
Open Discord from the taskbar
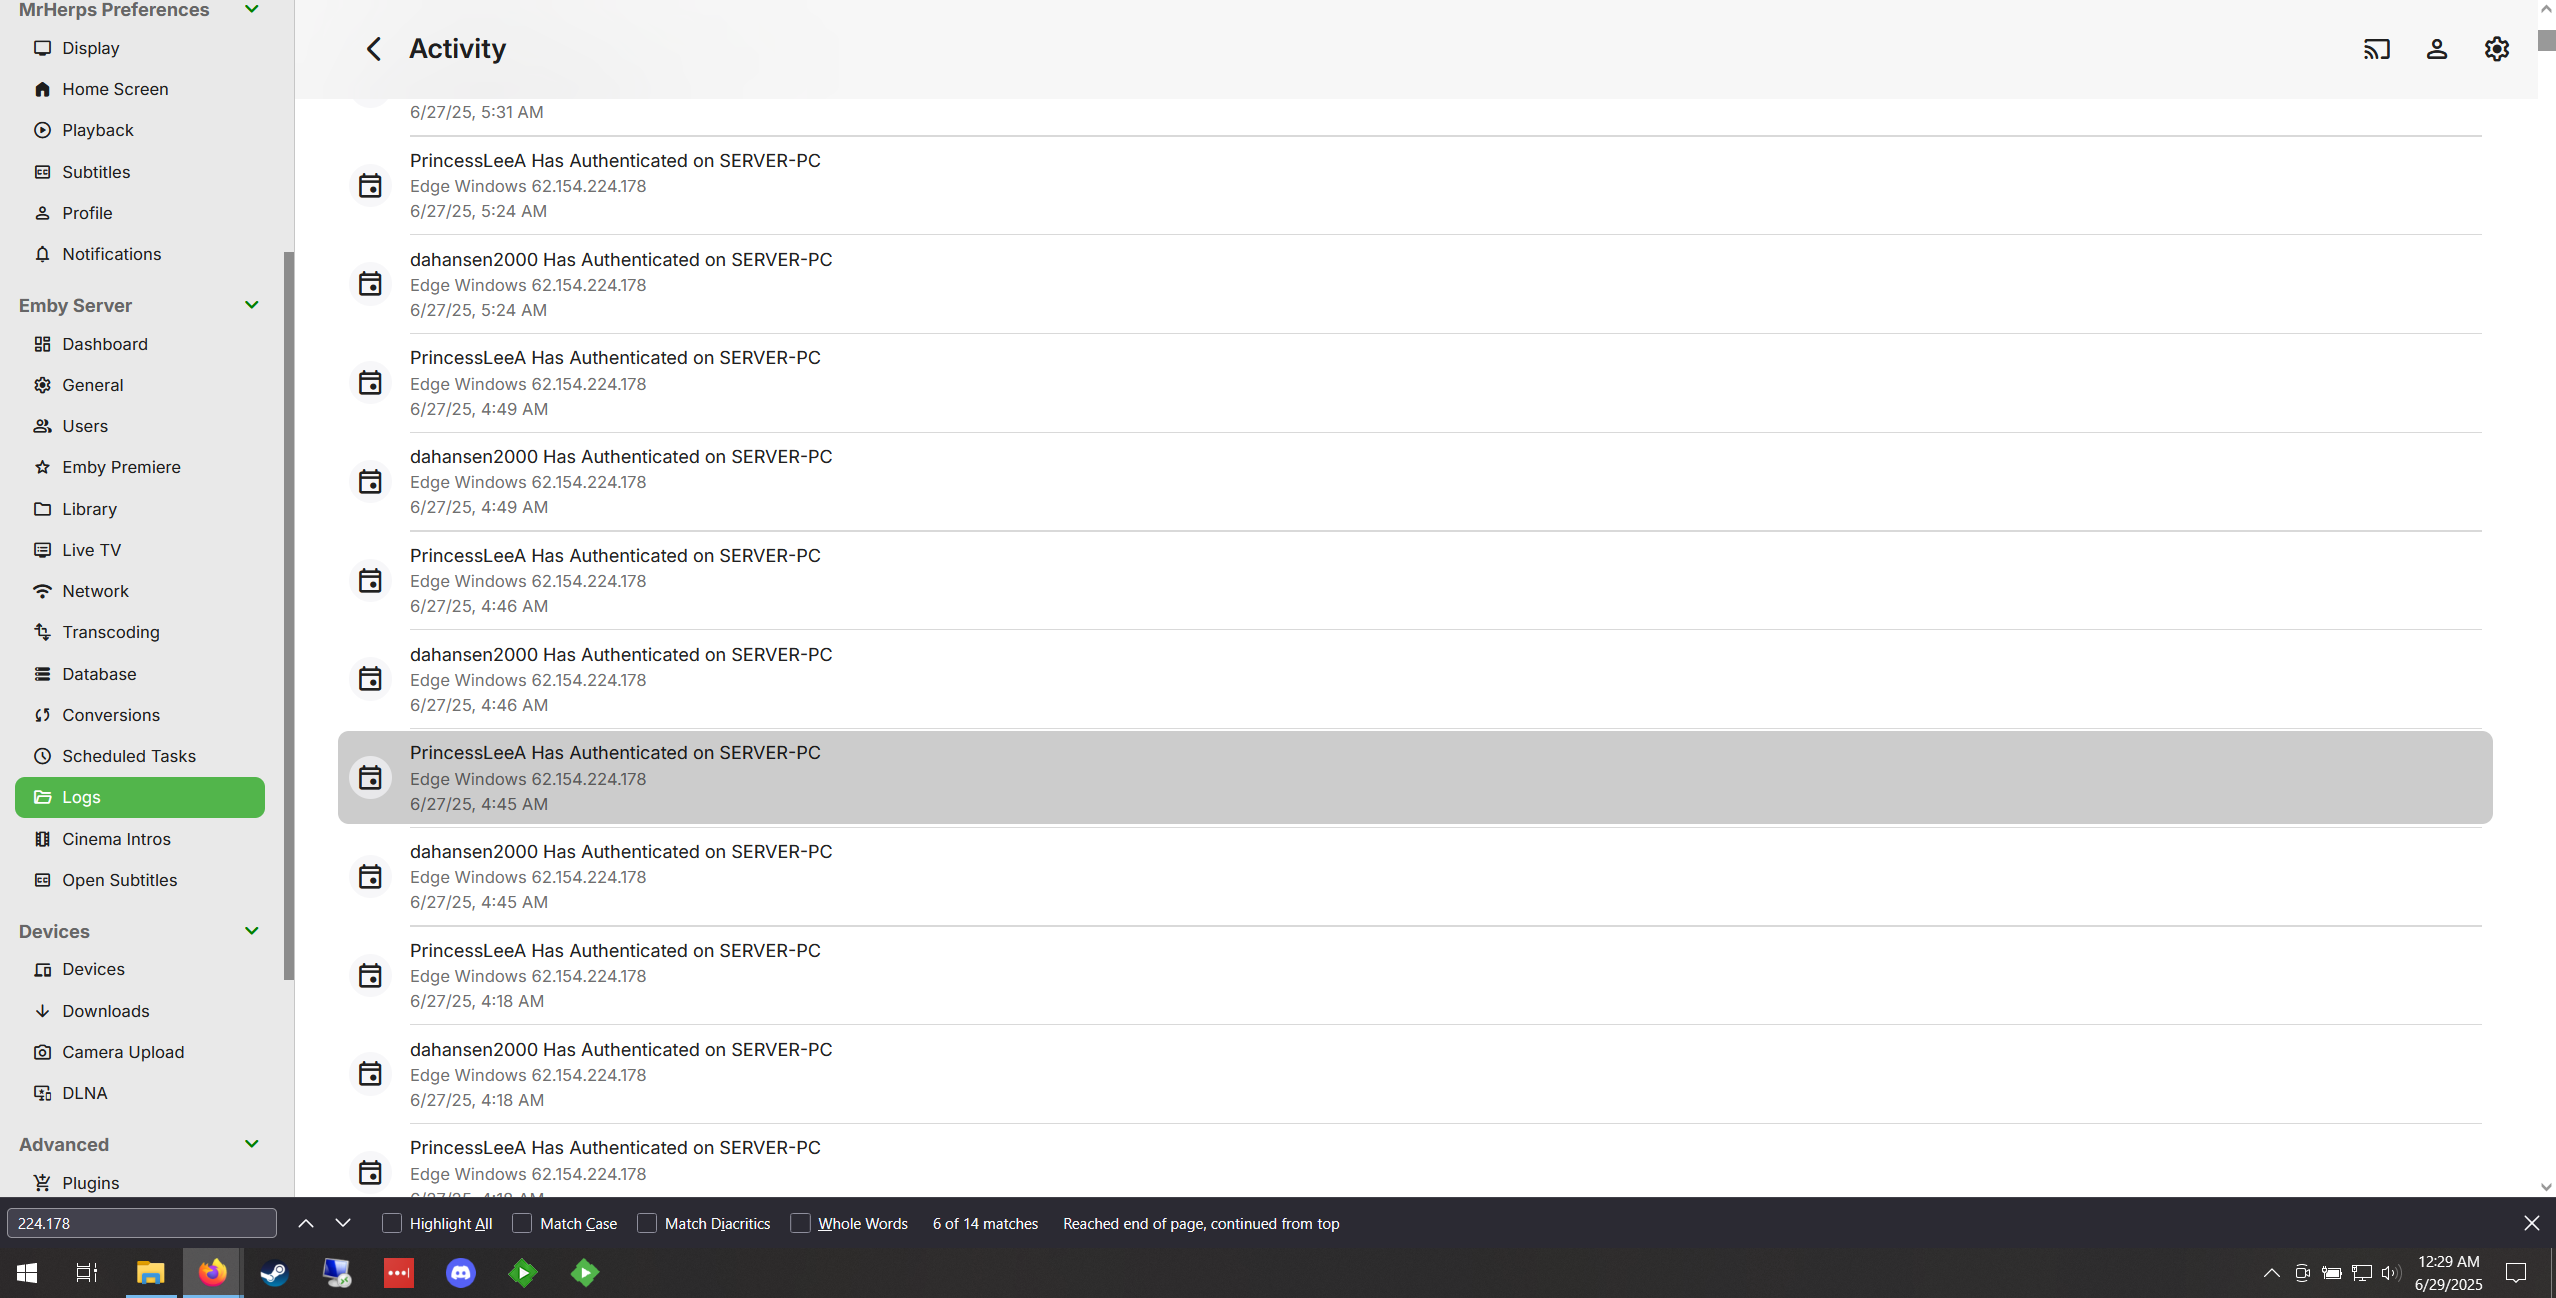tap(460, 1272)
